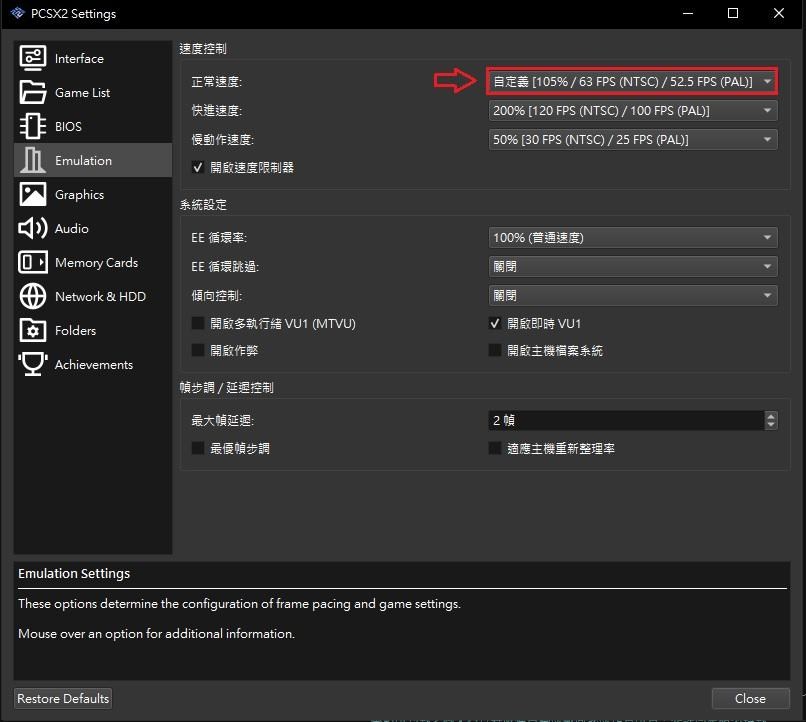Click the Interface sidebar icon
Screen dimensions: 806x722
(33, 59)
